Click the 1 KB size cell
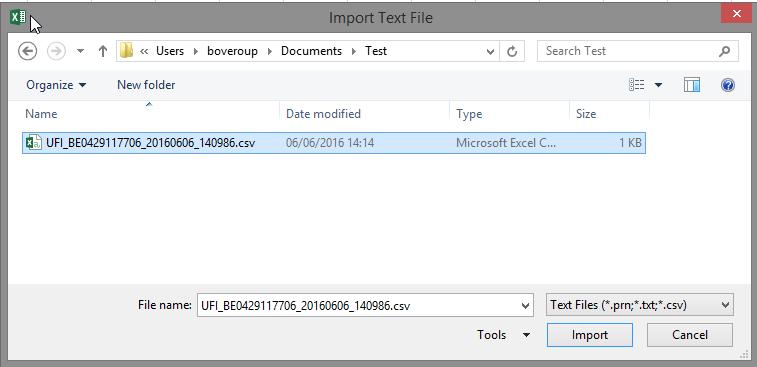 click(631, 143)
